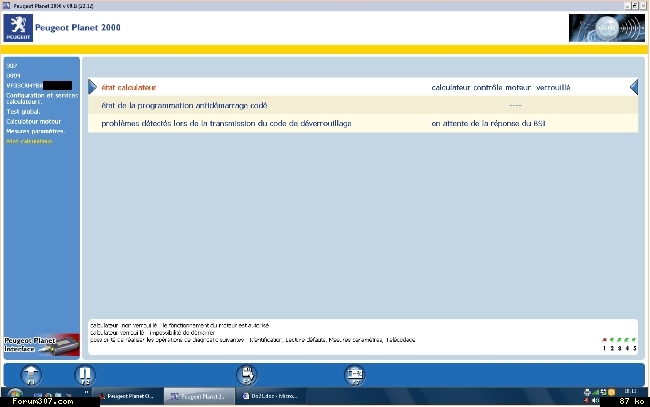Click the F1 round button in bottom bar
Screen dimensions: 650x407
tap(32, 375)
